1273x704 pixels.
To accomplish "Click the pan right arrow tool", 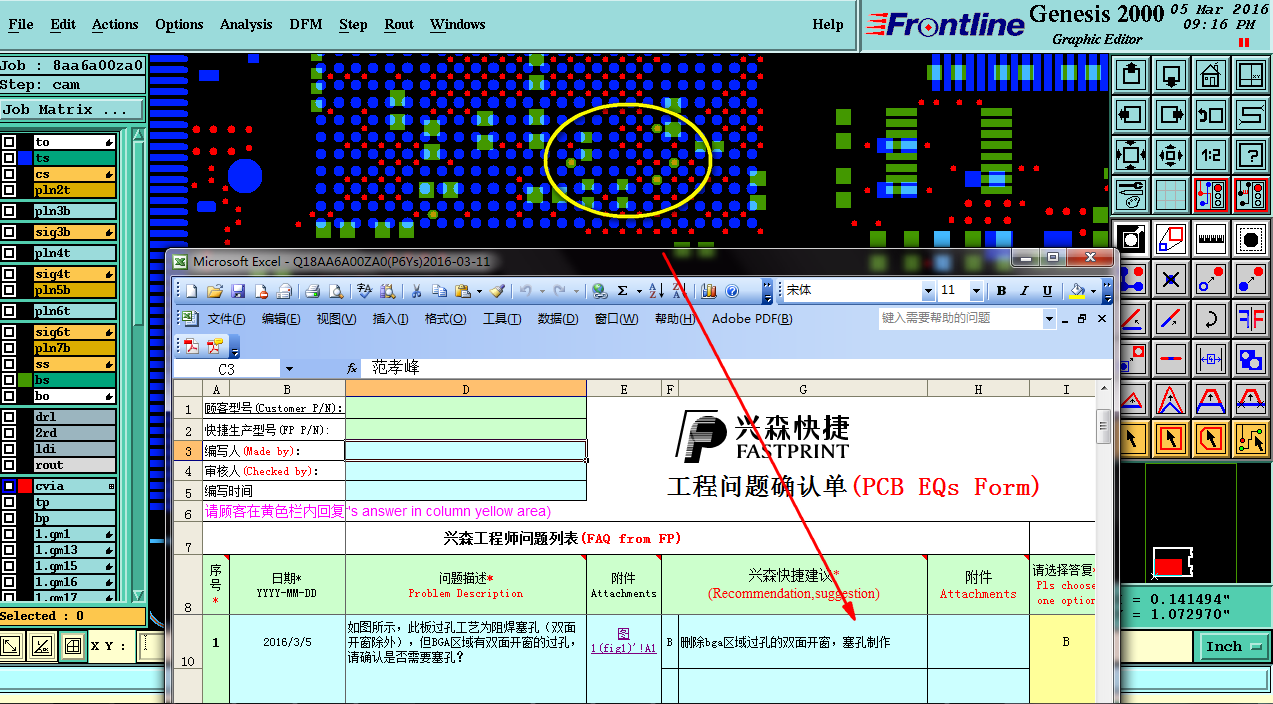I will [1171, 114].
